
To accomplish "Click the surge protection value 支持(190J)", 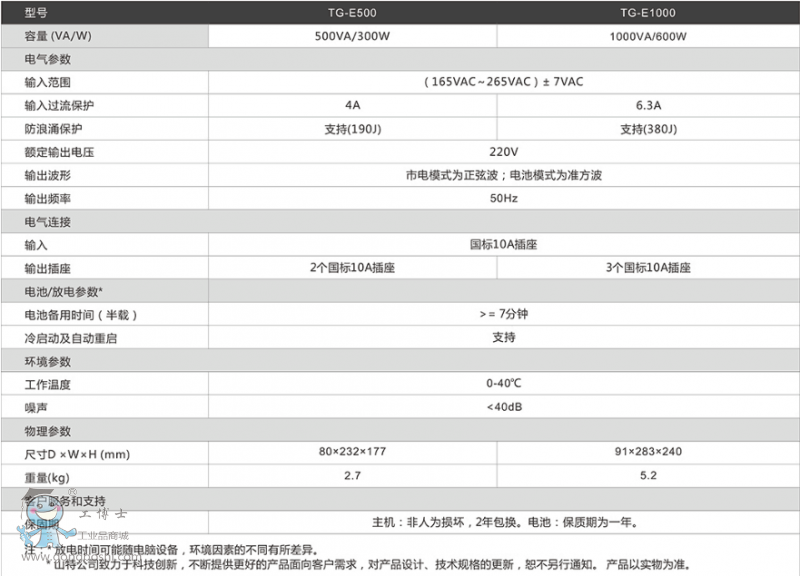I will pyautogui.click(x=352, y=129).
